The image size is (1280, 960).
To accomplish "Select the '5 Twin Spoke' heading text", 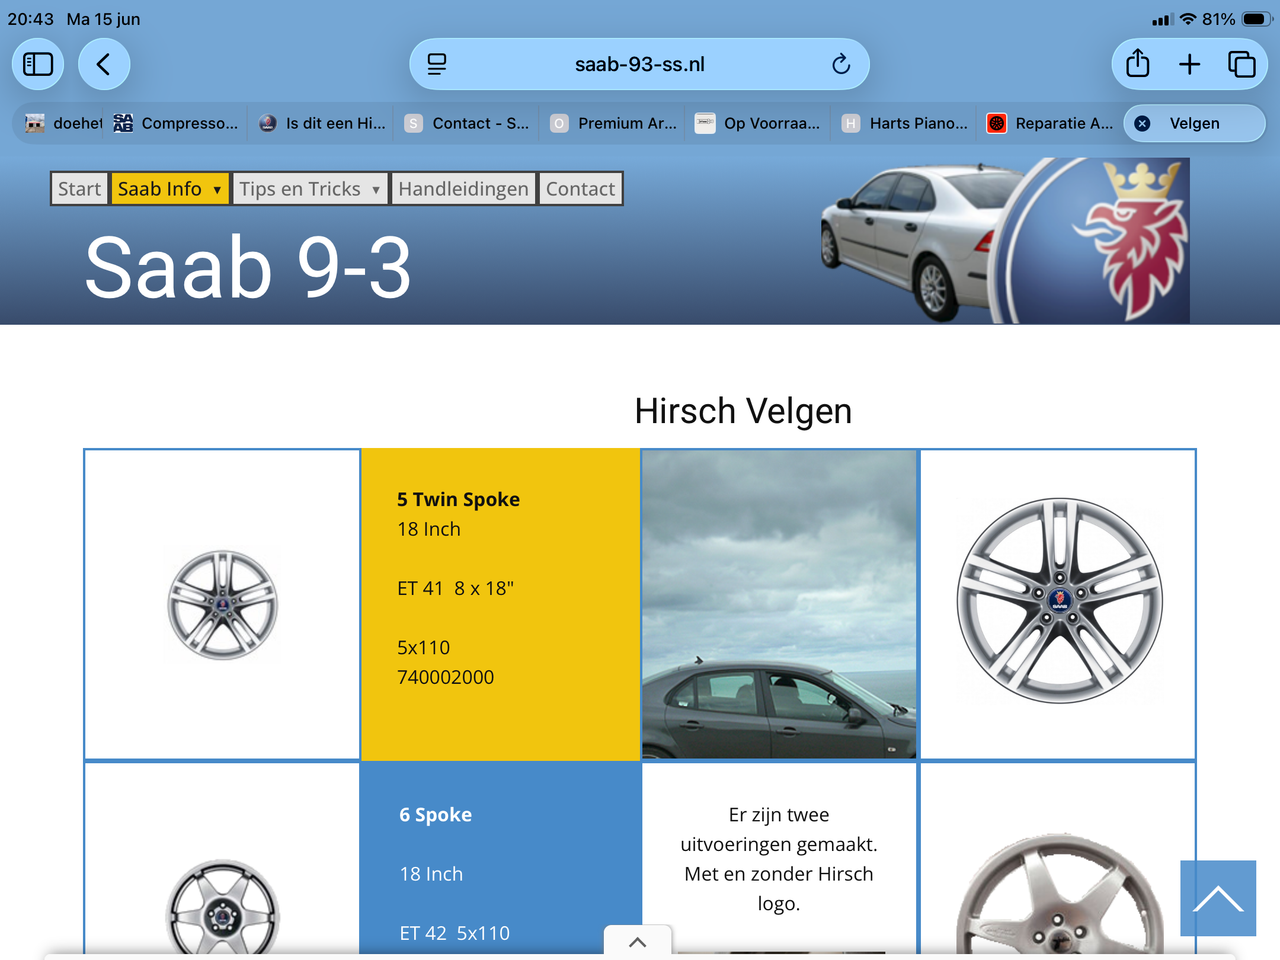I will tap(458, 499).
